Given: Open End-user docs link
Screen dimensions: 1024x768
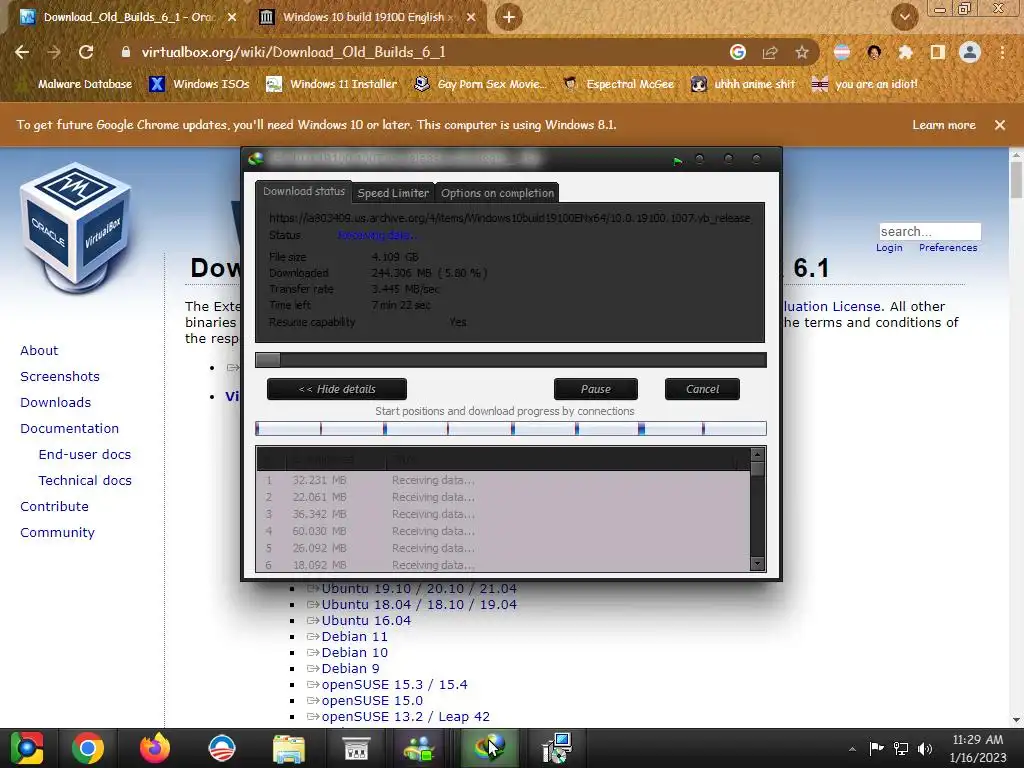Looking at the screenshot, I should coord(85,455).
